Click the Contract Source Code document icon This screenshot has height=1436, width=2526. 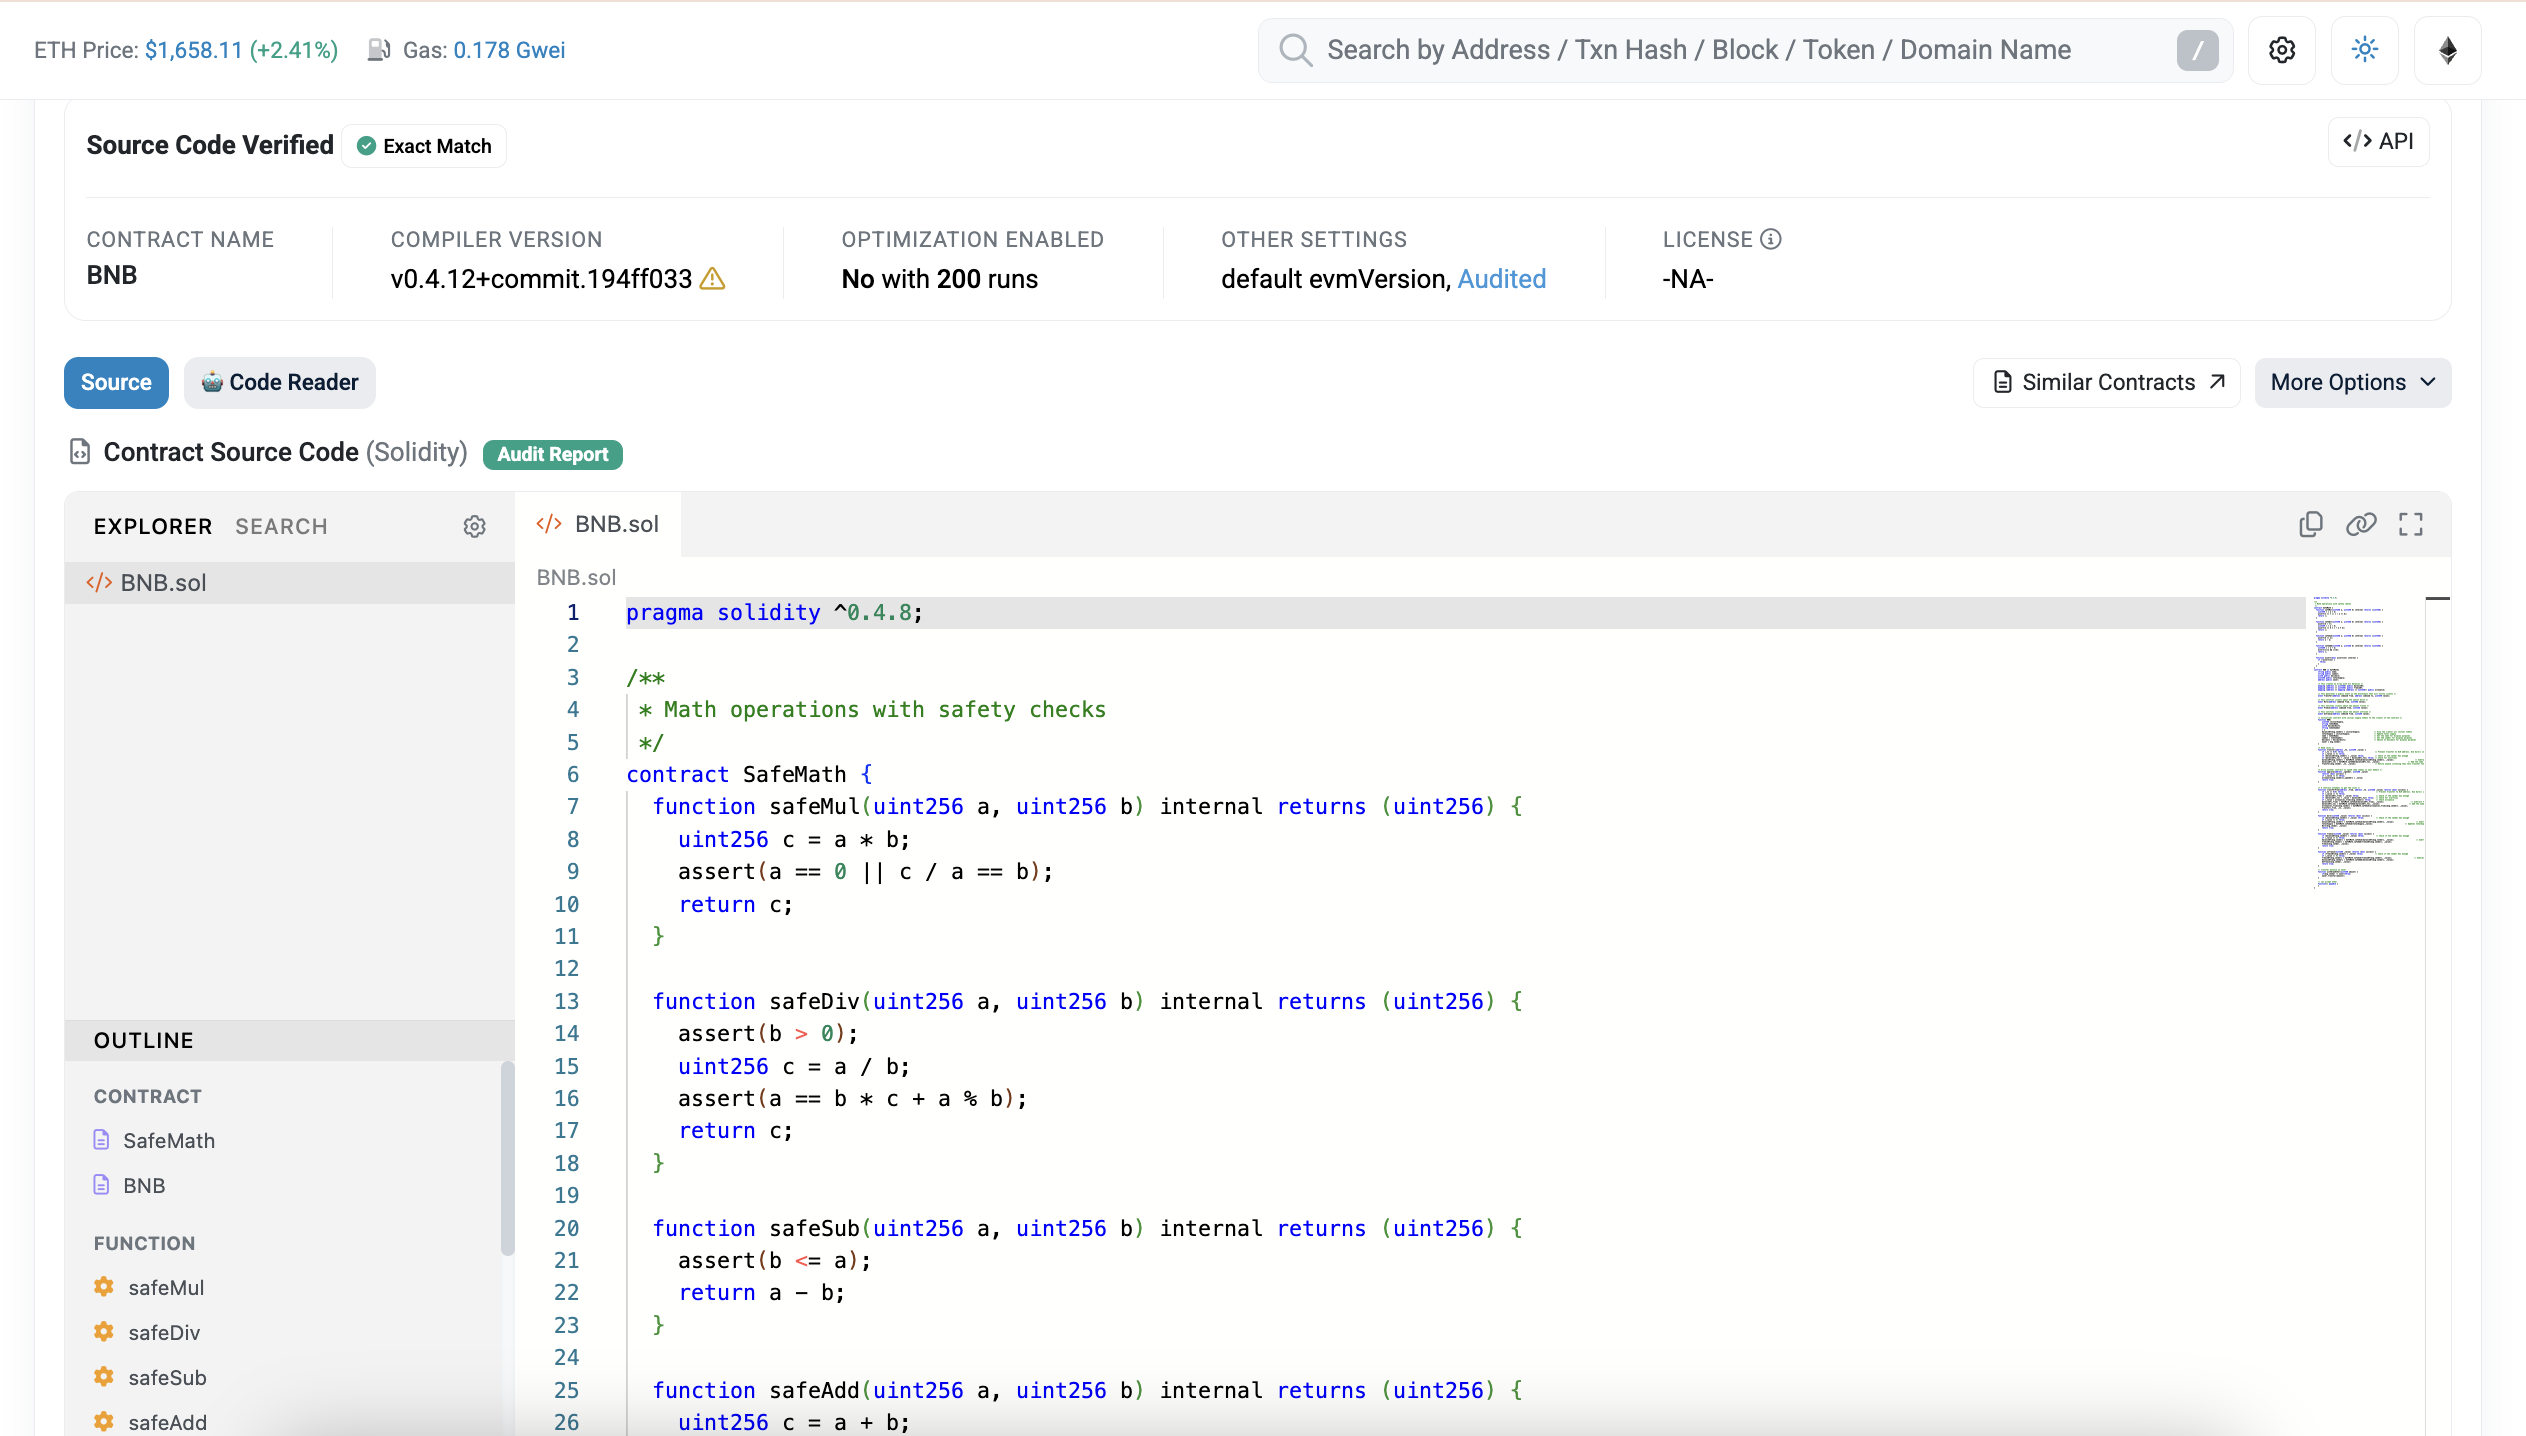pos(80,452)
